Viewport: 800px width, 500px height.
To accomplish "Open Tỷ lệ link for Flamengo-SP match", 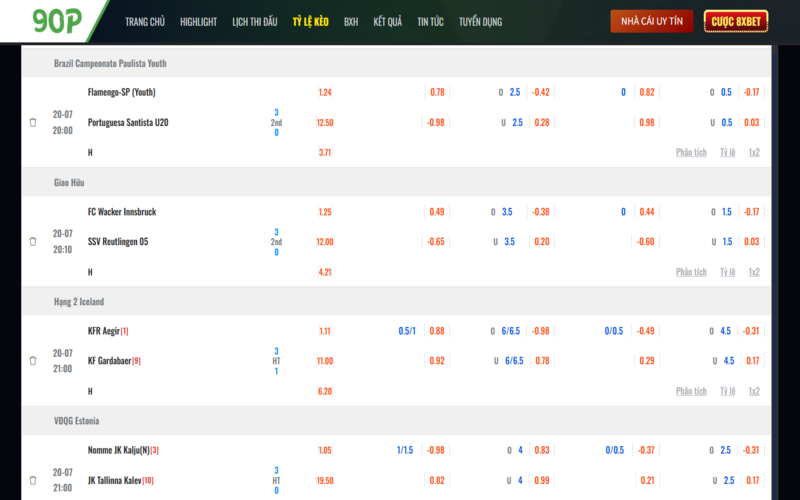I will [x=728, y=152].
